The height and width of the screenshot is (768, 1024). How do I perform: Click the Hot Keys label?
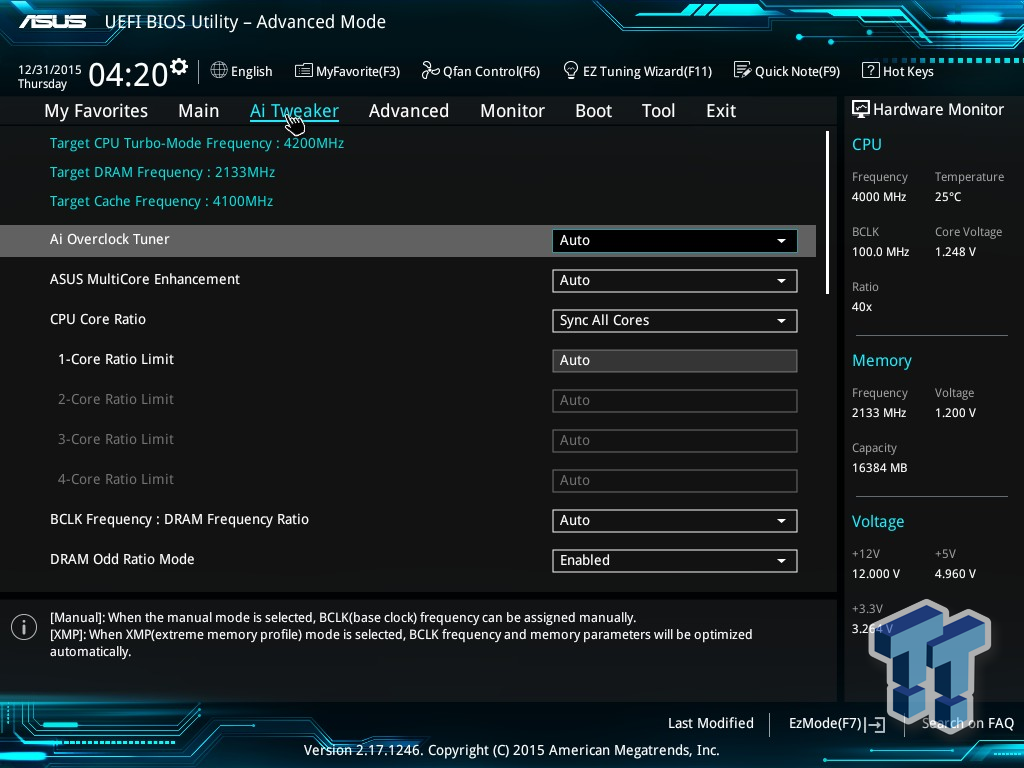[908, 71]
